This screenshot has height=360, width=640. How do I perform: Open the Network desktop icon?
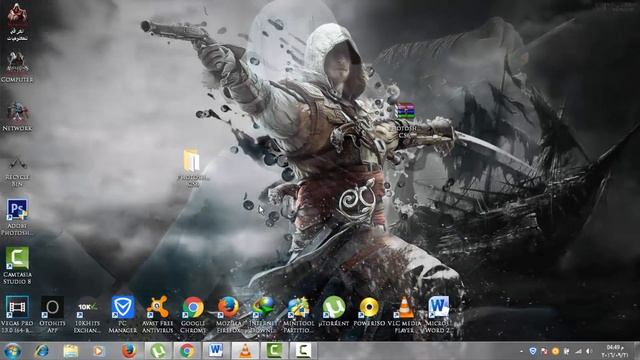pyautogui.click(x=17, y=116)
